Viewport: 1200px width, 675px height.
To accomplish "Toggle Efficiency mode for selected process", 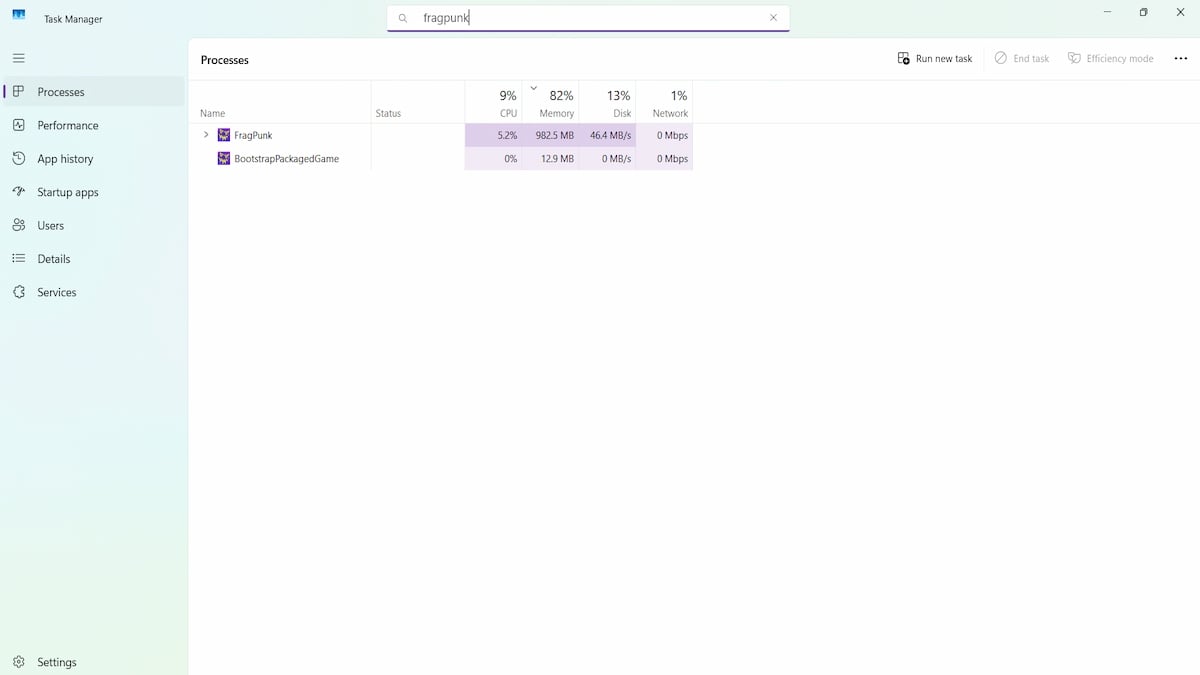I will tap(1110, 58).
